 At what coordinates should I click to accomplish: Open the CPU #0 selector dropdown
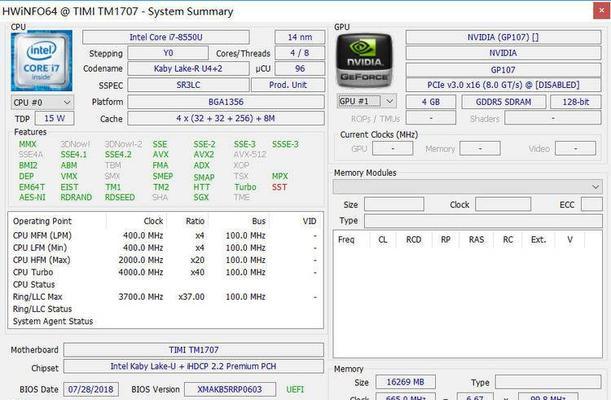click(42, 102)
